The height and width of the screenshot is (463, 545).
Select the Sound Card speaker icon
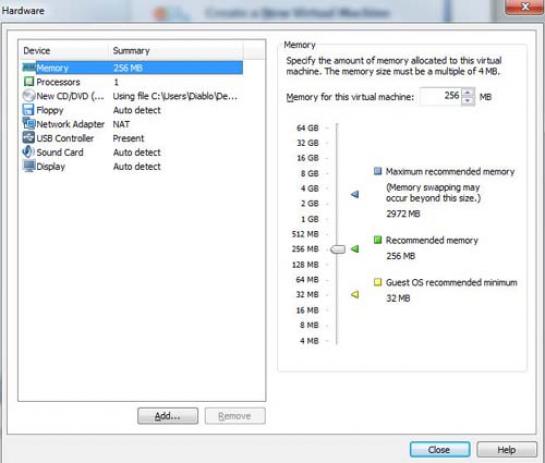(x=29, y=152)
